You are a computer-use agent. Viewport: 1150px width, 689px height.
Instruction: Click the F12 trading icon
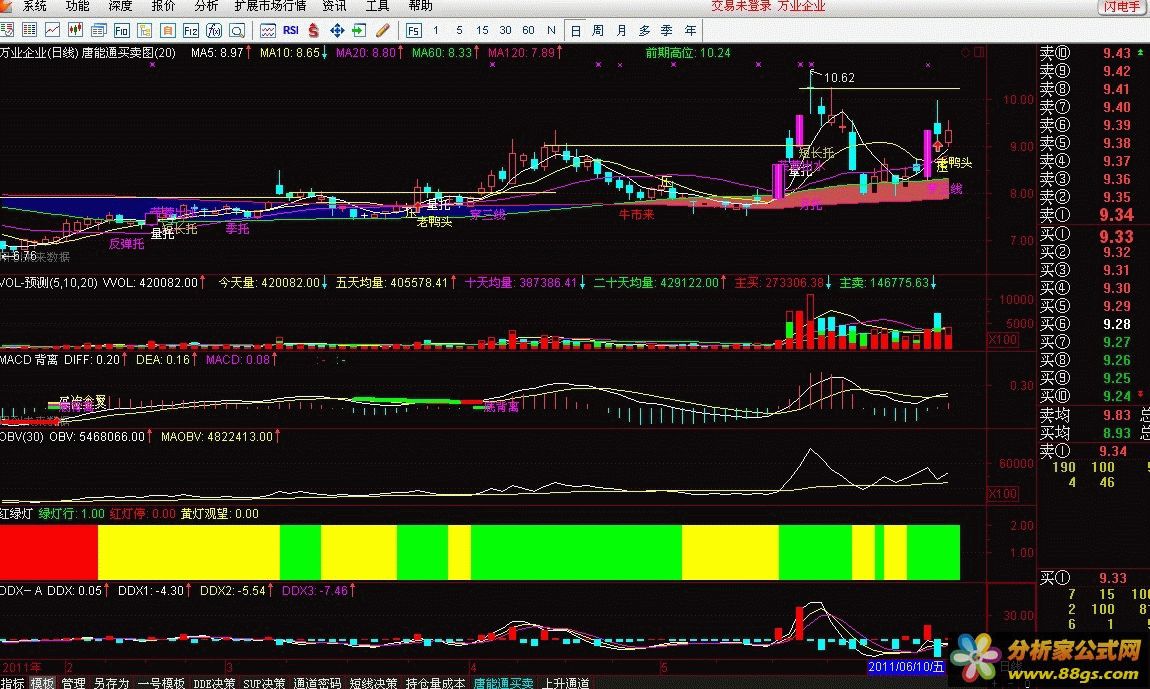coord(191,30)
